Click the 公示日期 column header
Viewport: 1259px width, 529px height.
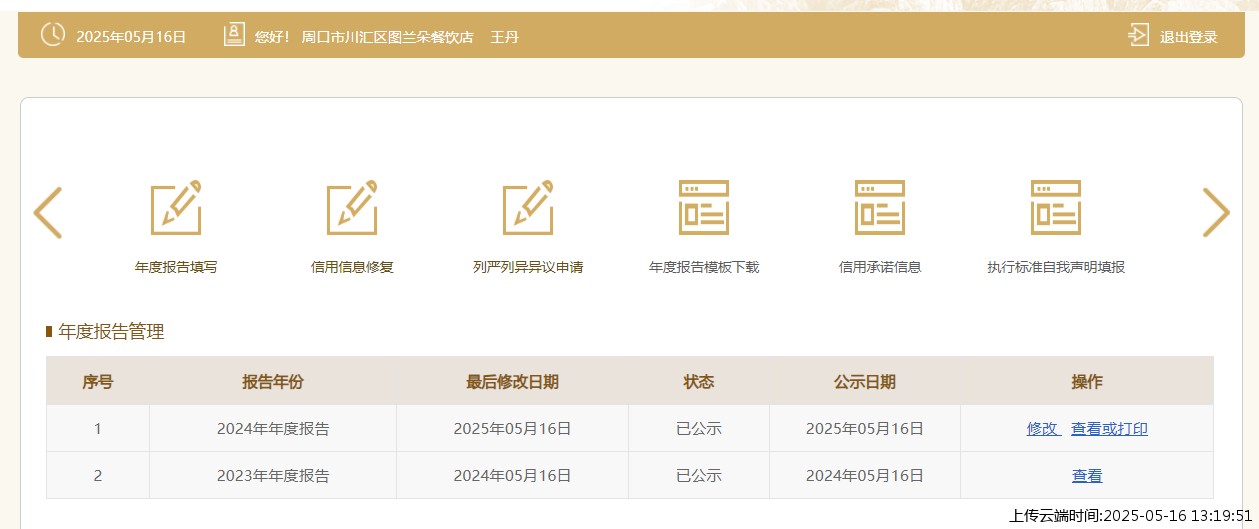click(x=865, y=381)
